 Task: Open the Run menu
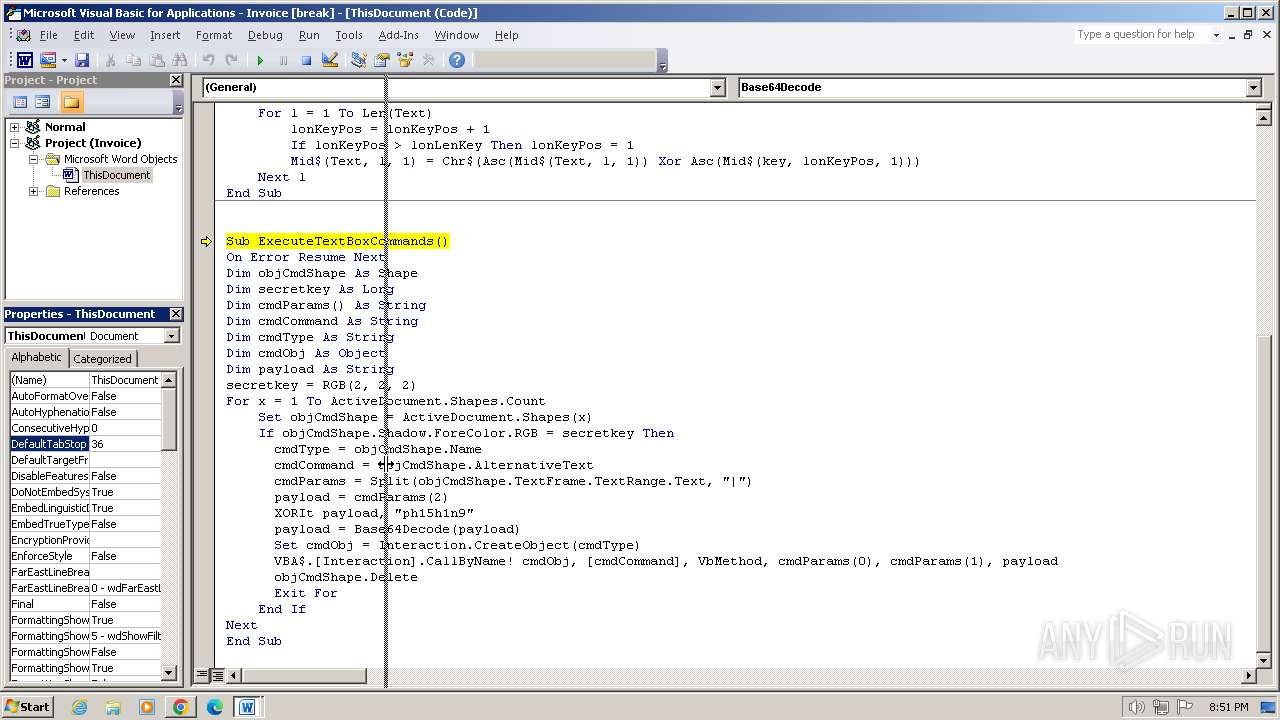(x=309, y=35)
